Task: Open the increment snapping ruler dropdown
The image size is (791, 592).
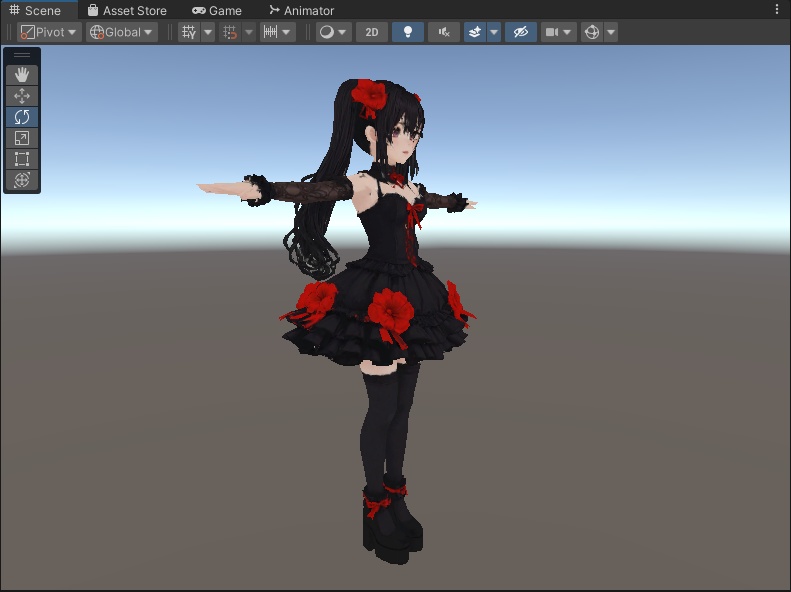Action: [278, 32]
